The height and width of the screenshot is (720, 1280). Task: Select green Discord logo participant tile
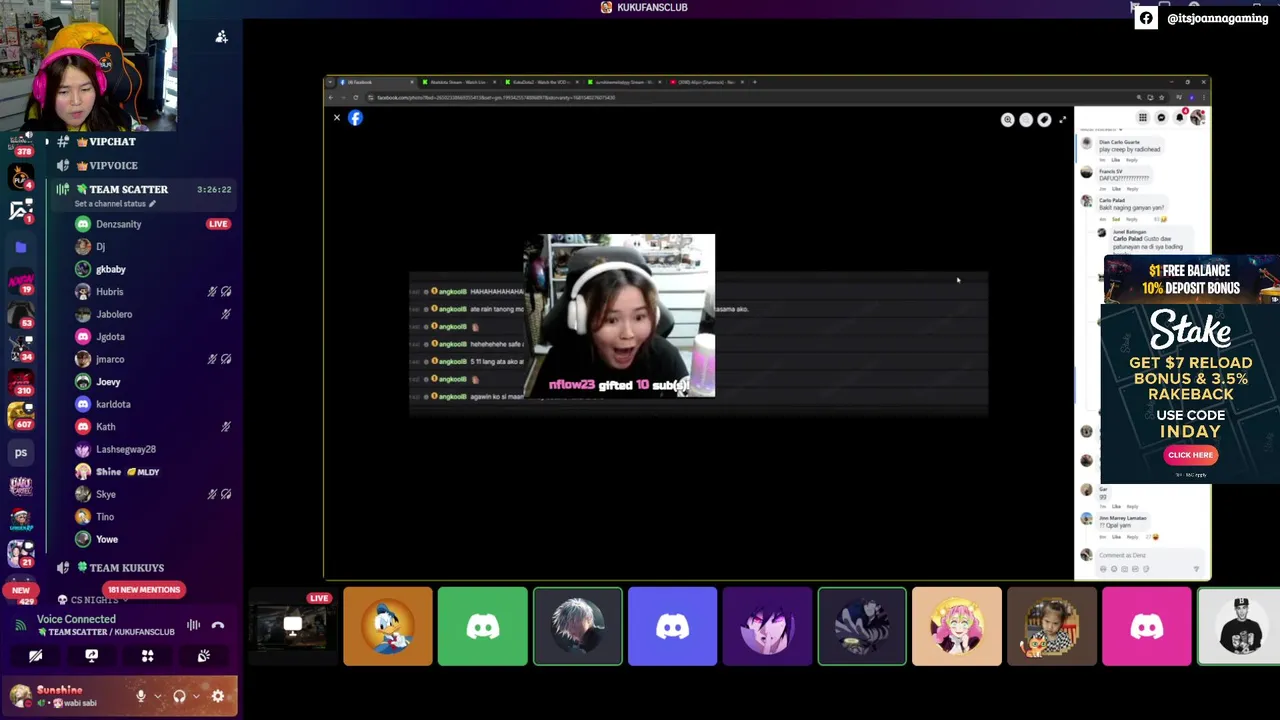(x=483, y=626)
